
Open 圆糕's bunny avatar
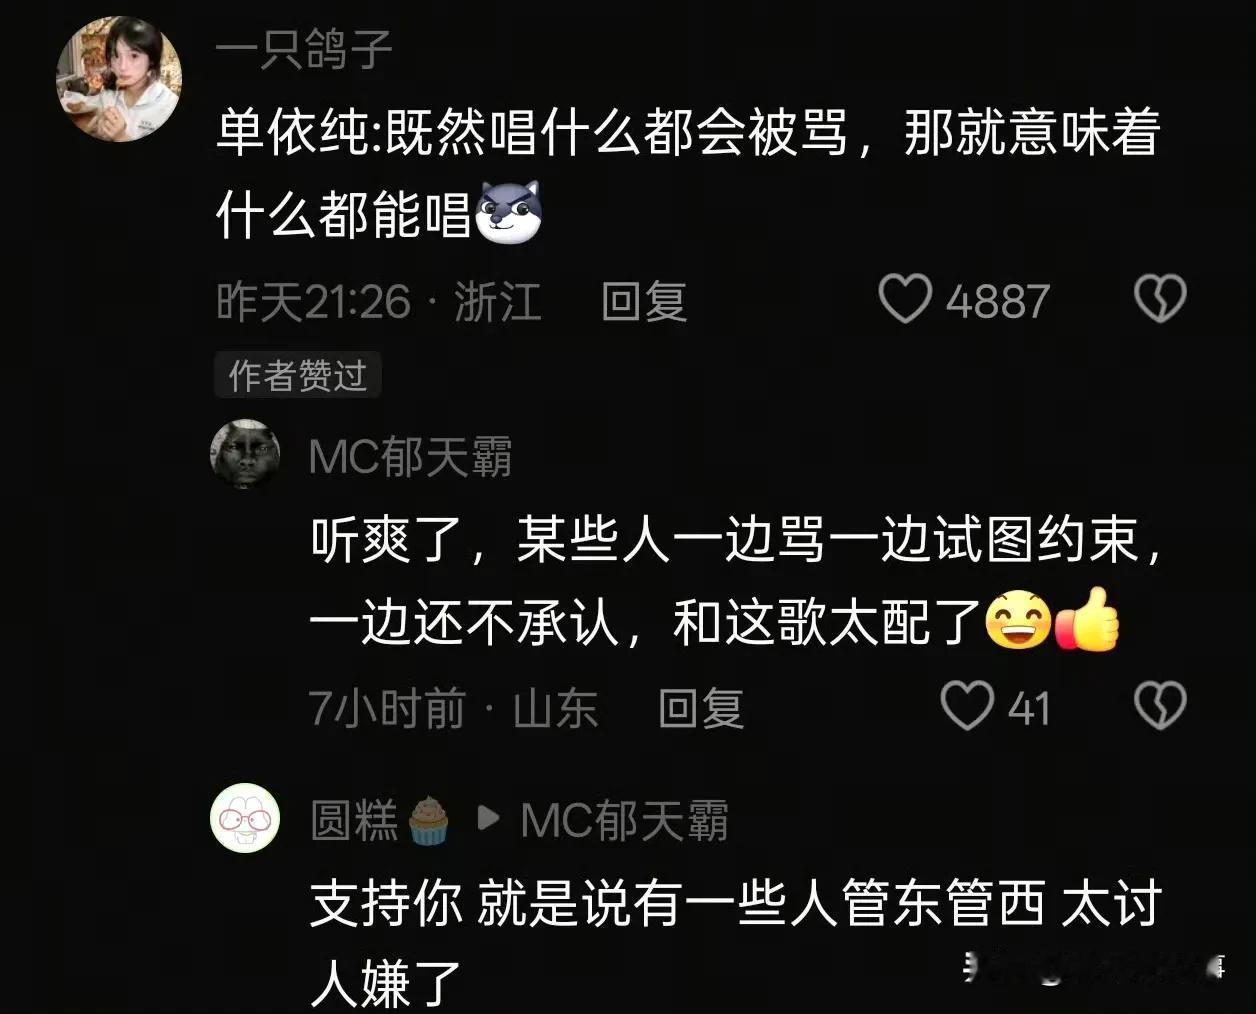pos(245,818)
